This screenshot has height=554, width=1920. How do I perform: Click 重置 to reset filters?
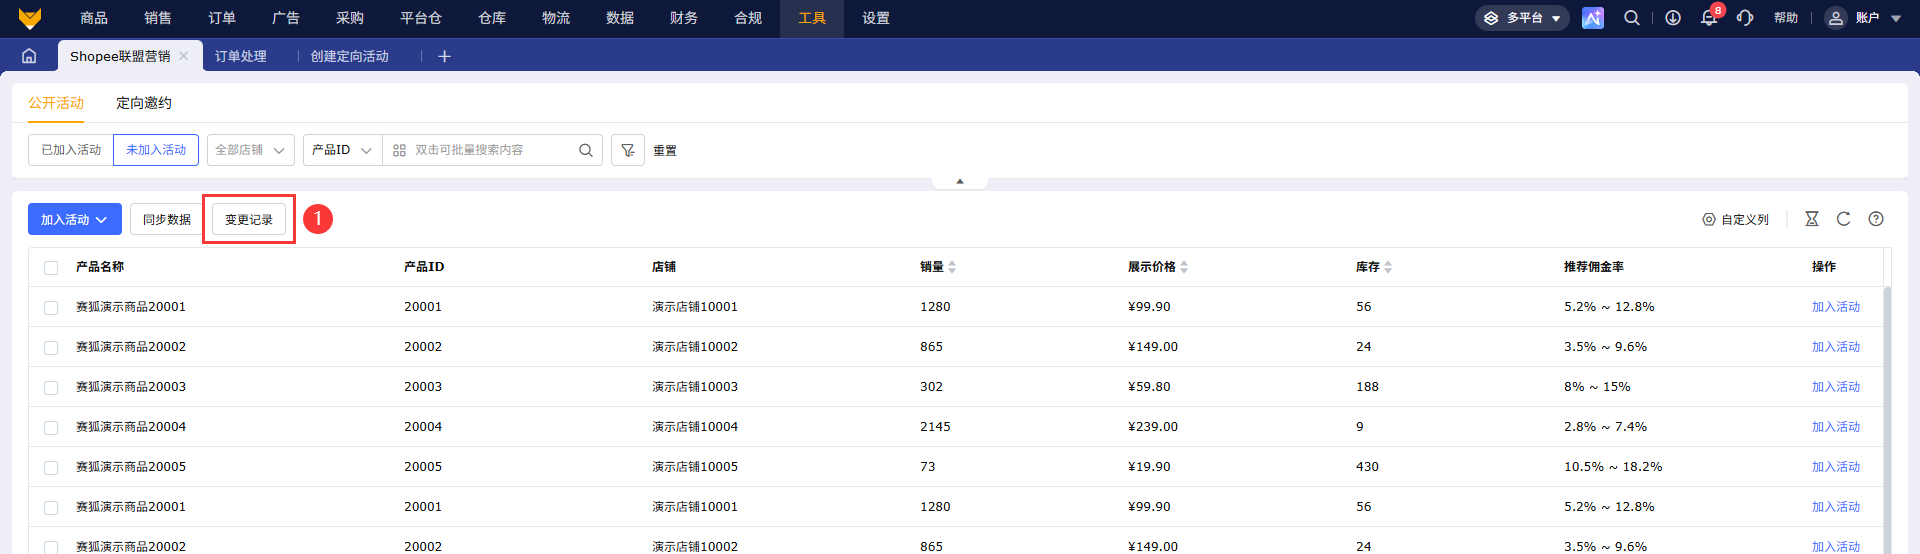click(x=665, y=150)
